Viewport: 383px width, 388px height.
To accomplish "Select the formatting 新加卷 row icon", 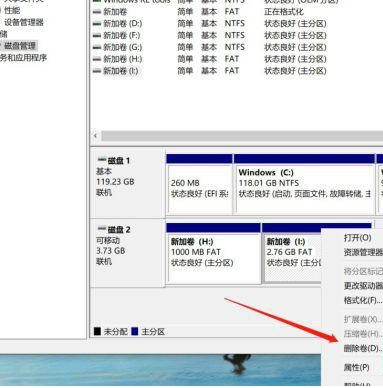I will click(x=97, y=12).
